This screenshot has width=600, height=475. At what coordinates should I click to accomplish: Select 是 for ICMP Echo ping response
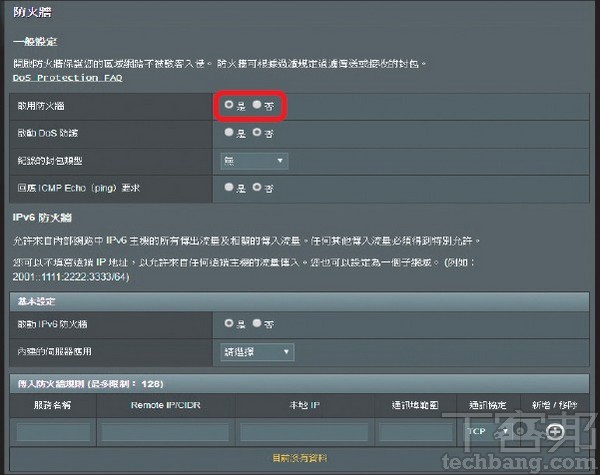click(x=230, y=186)
